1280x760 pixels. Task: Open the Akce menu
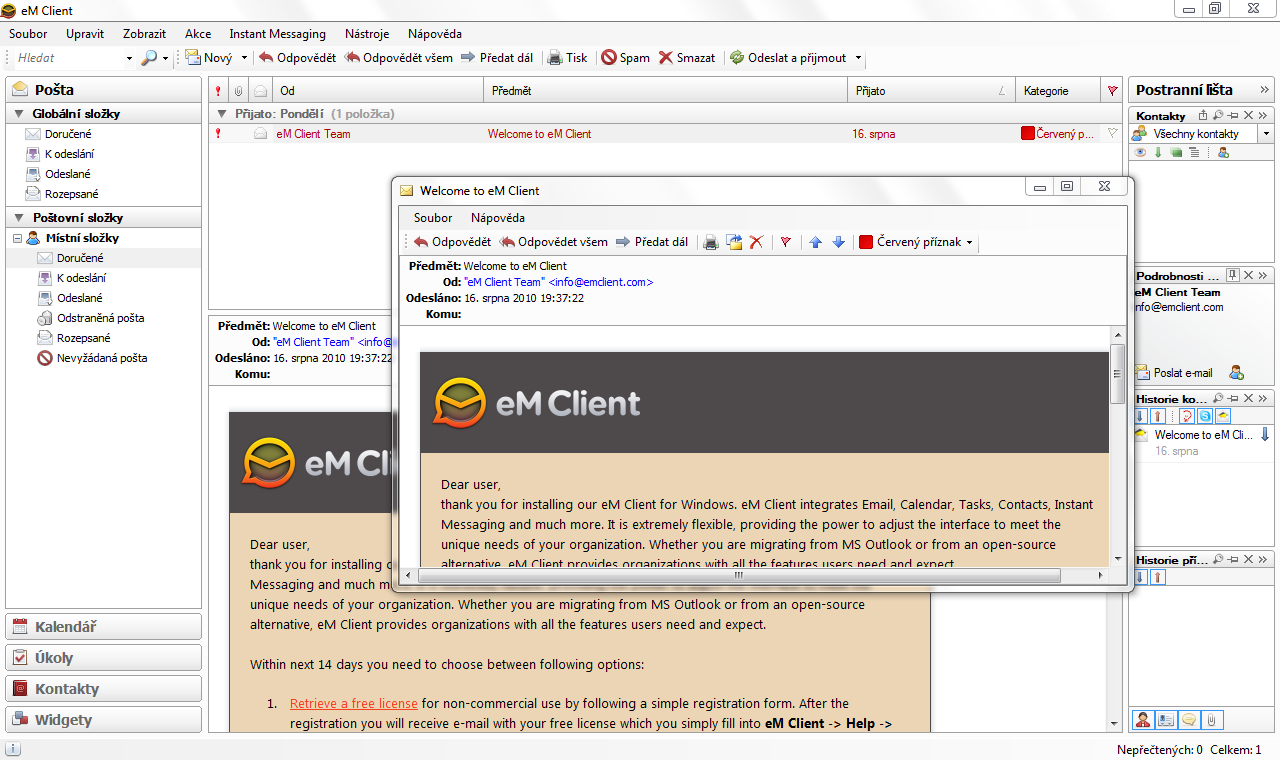[198, 34]
